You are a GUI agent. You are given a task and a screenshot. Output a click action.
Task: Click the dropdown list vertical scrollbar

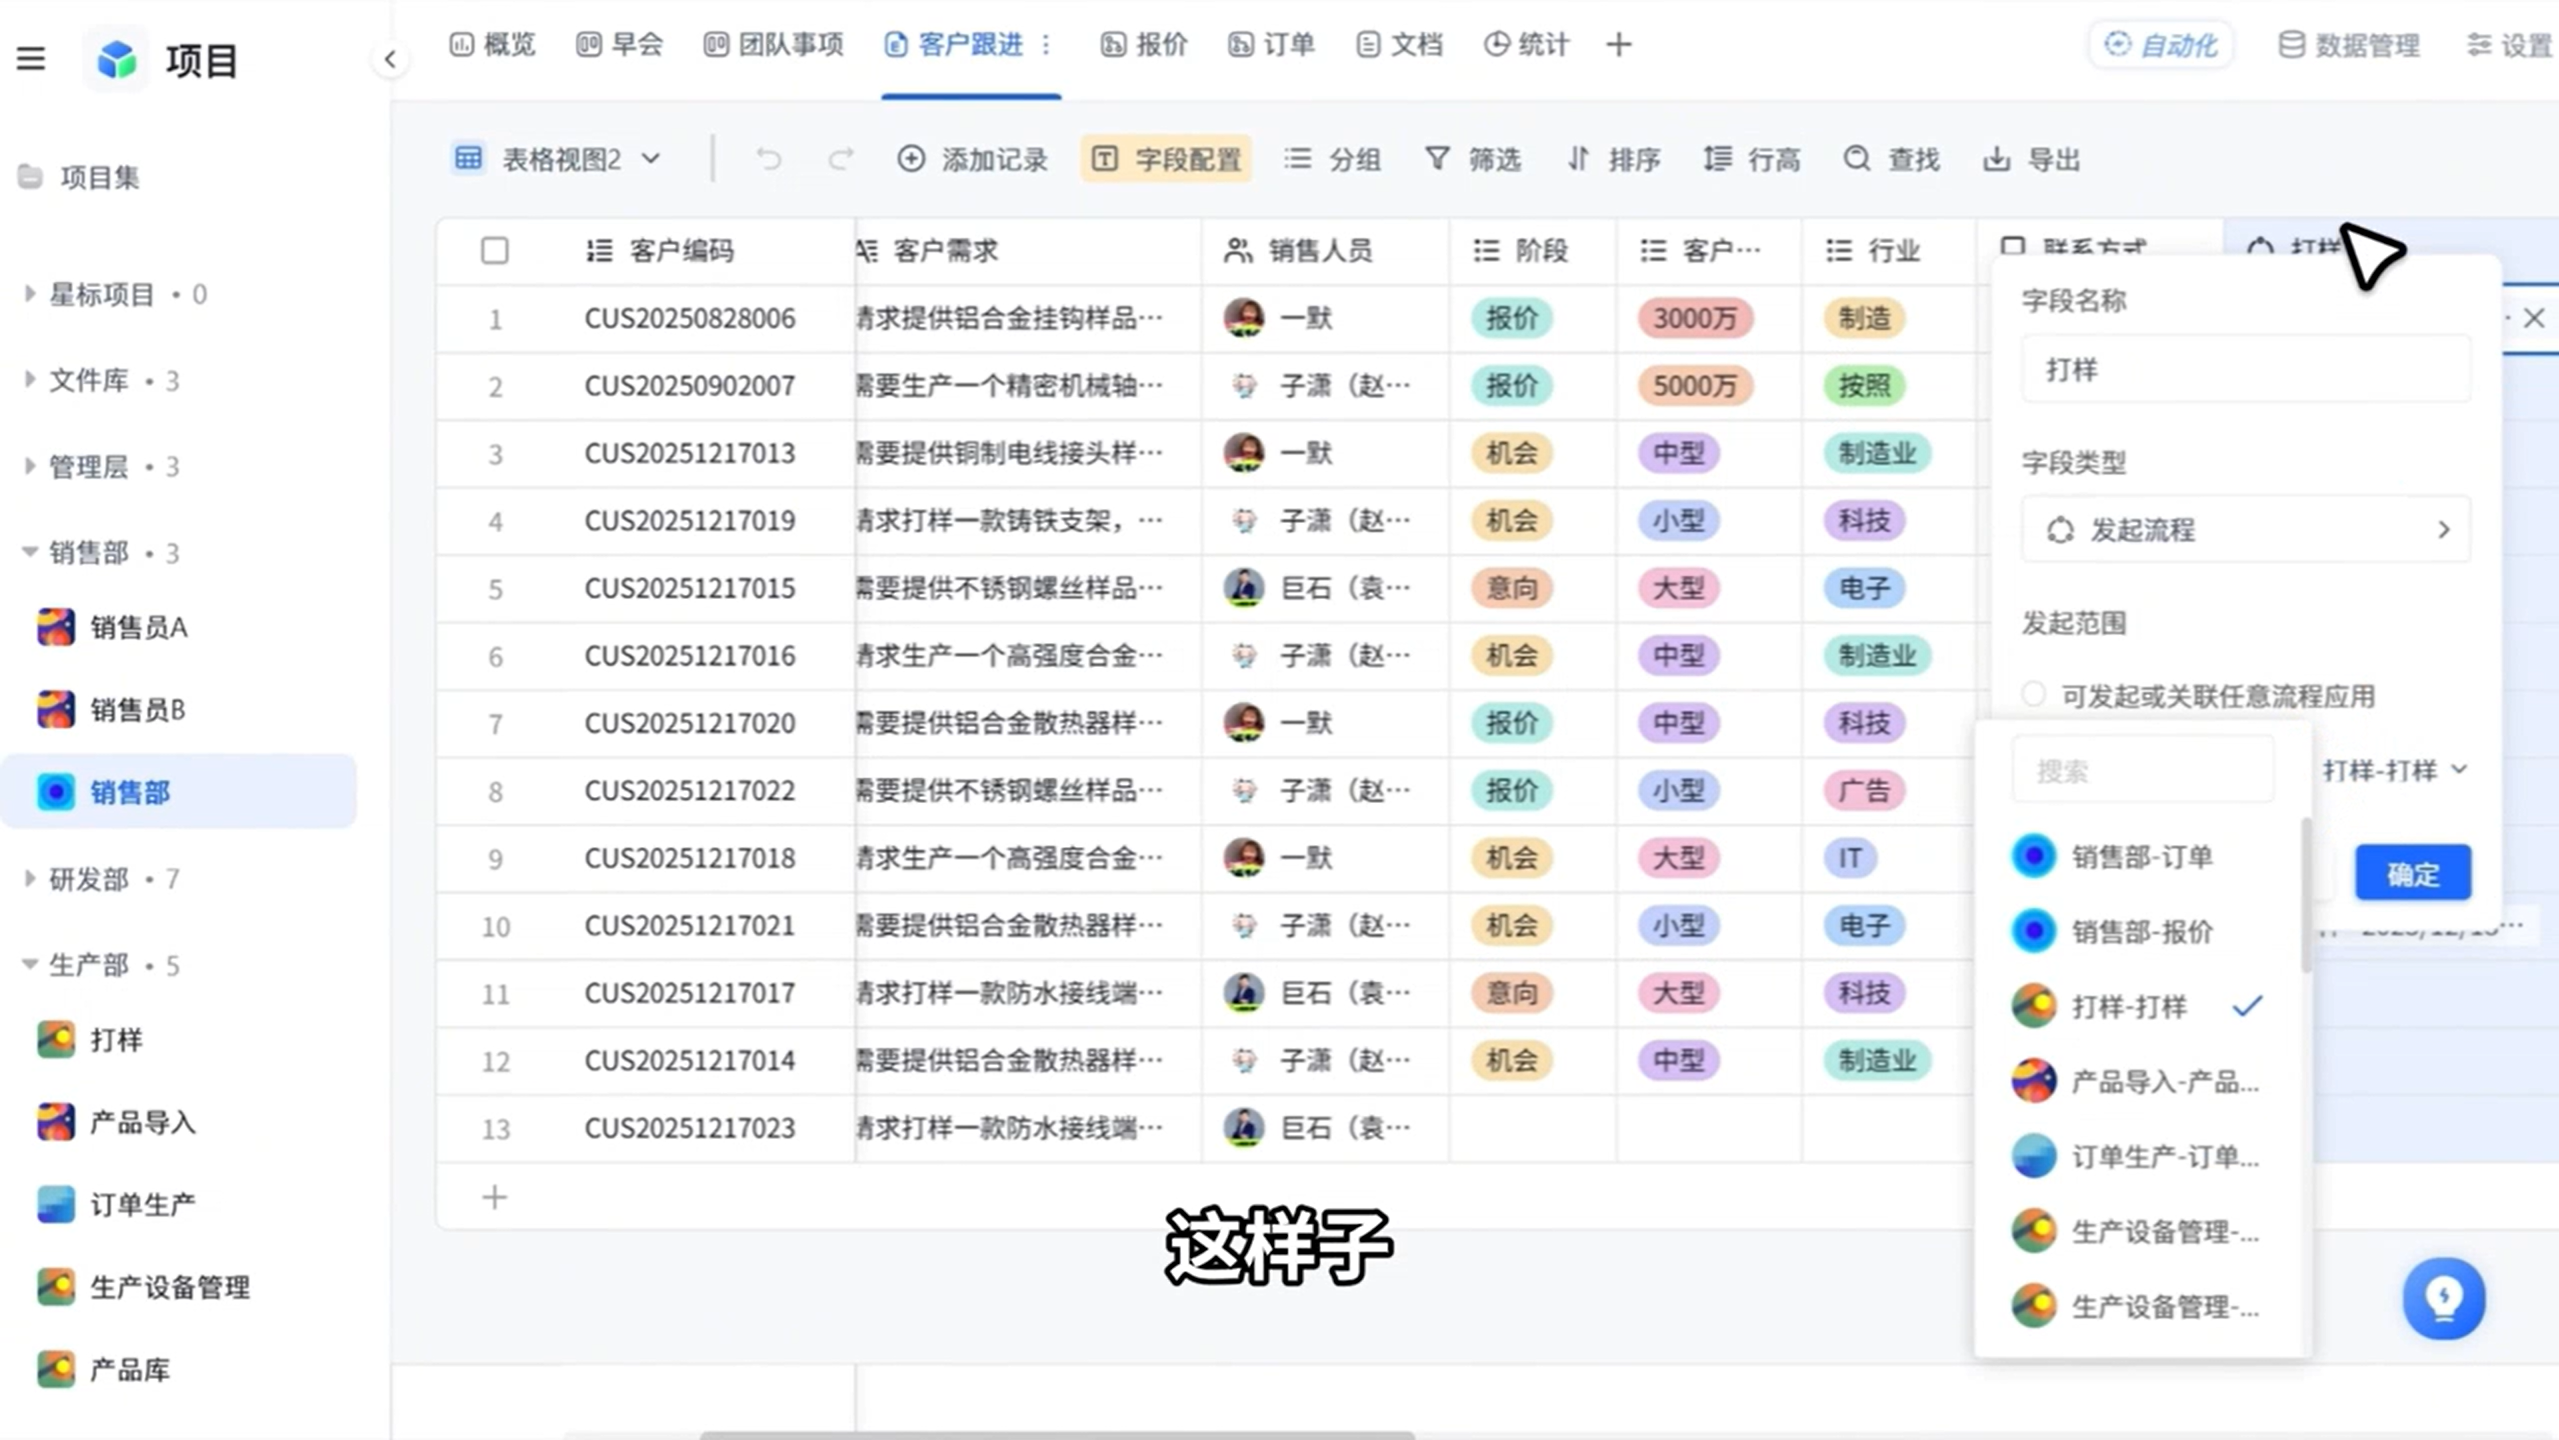tap(2306, 895)
